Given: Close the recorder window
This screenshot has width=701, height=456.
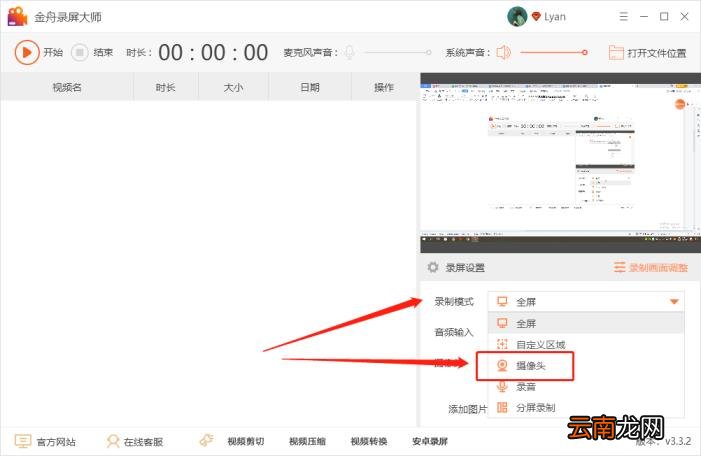Looking at the screenshot, I should point(684,17).
